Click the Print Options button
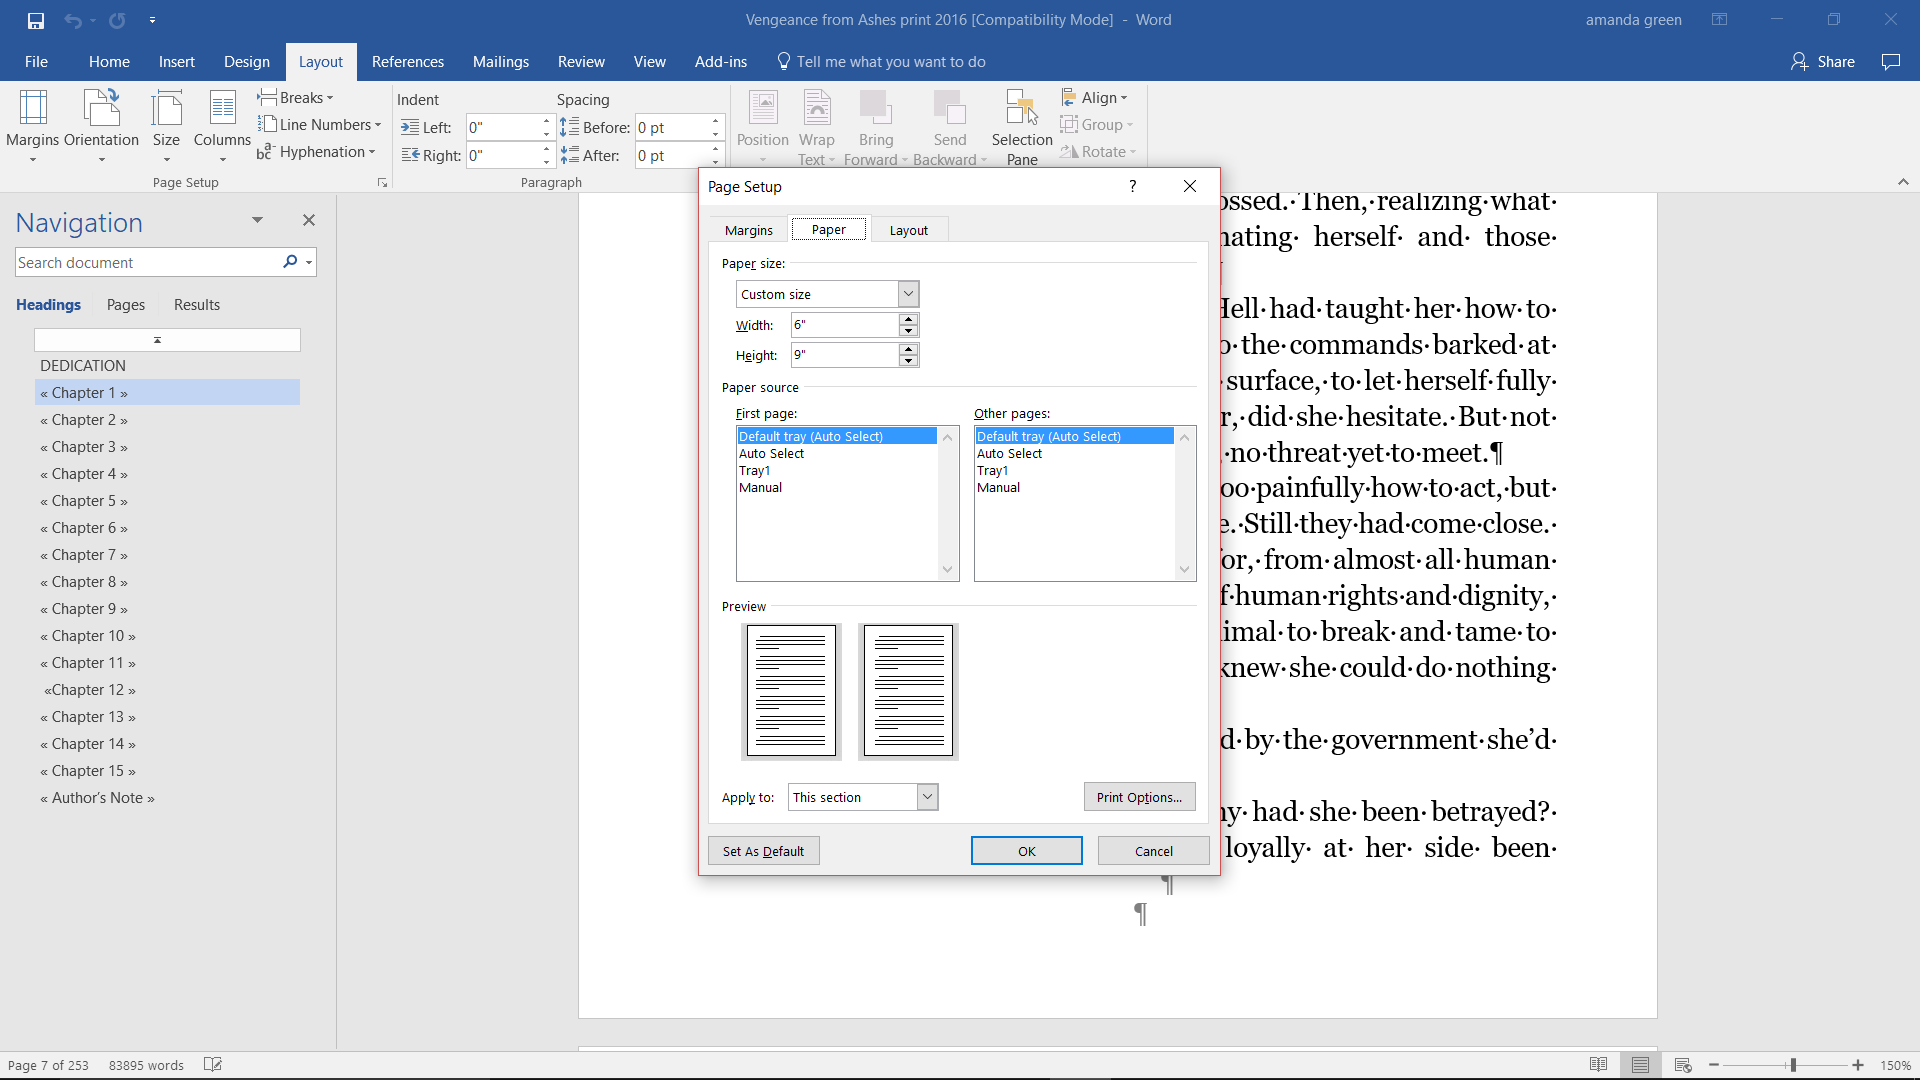The image size is (1920, 1080). [1139, 797]
